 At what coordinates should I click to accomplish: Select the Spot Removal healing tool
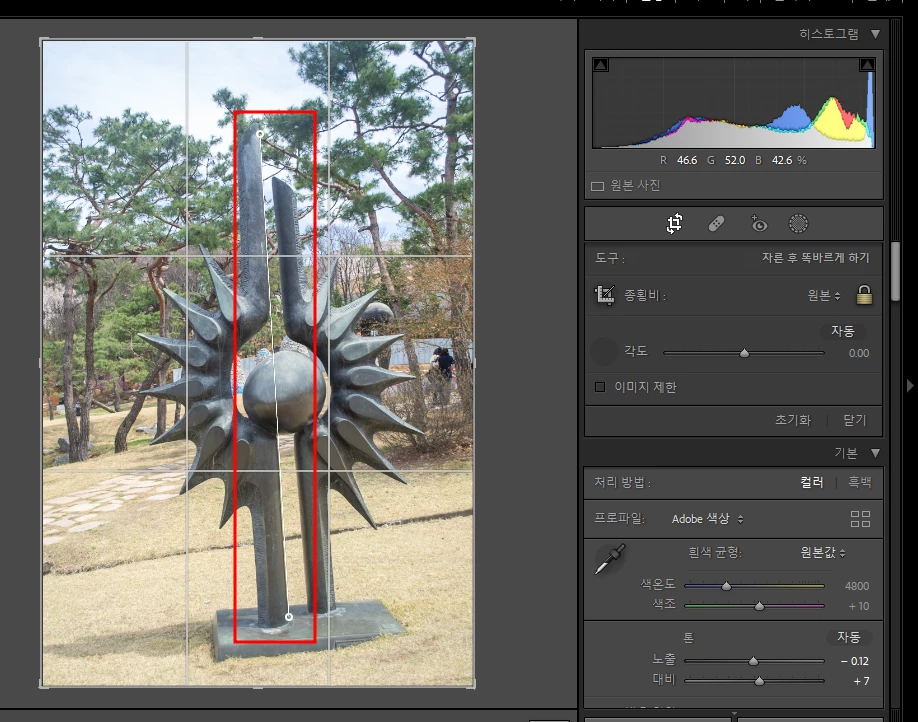(x=716, y=224)
